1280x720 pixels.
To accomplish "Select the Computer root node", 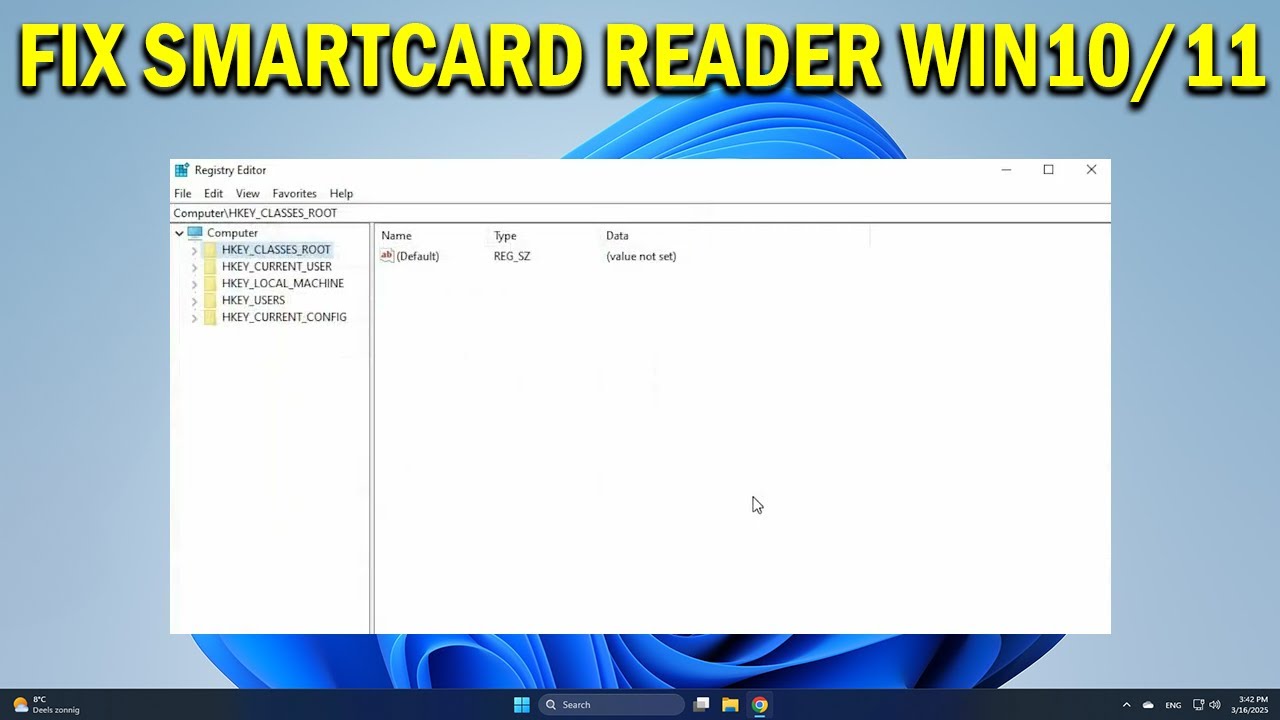I will coord(232,233).
